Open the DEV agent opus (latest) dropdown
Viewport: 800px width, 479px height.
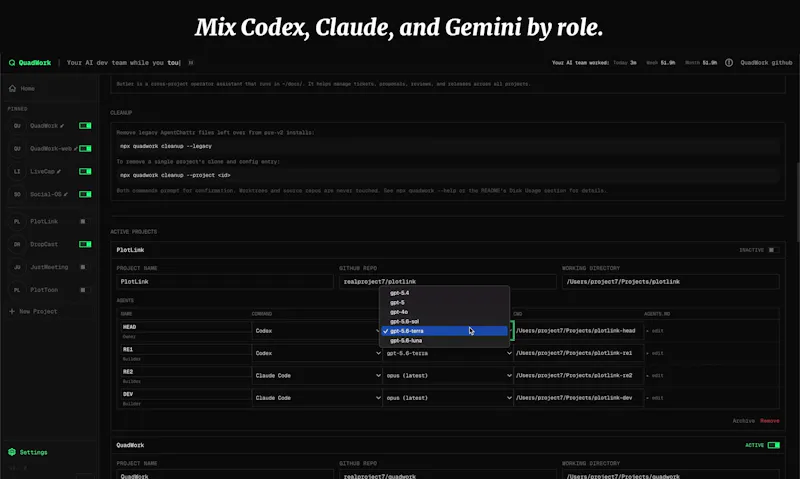click(x=447, y=398)
